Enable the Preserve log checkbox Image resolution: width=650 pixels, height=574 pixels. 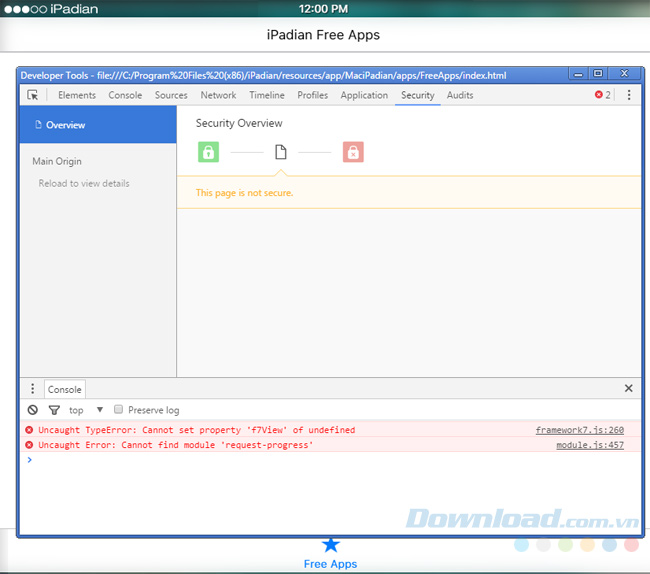click(118, 409)
